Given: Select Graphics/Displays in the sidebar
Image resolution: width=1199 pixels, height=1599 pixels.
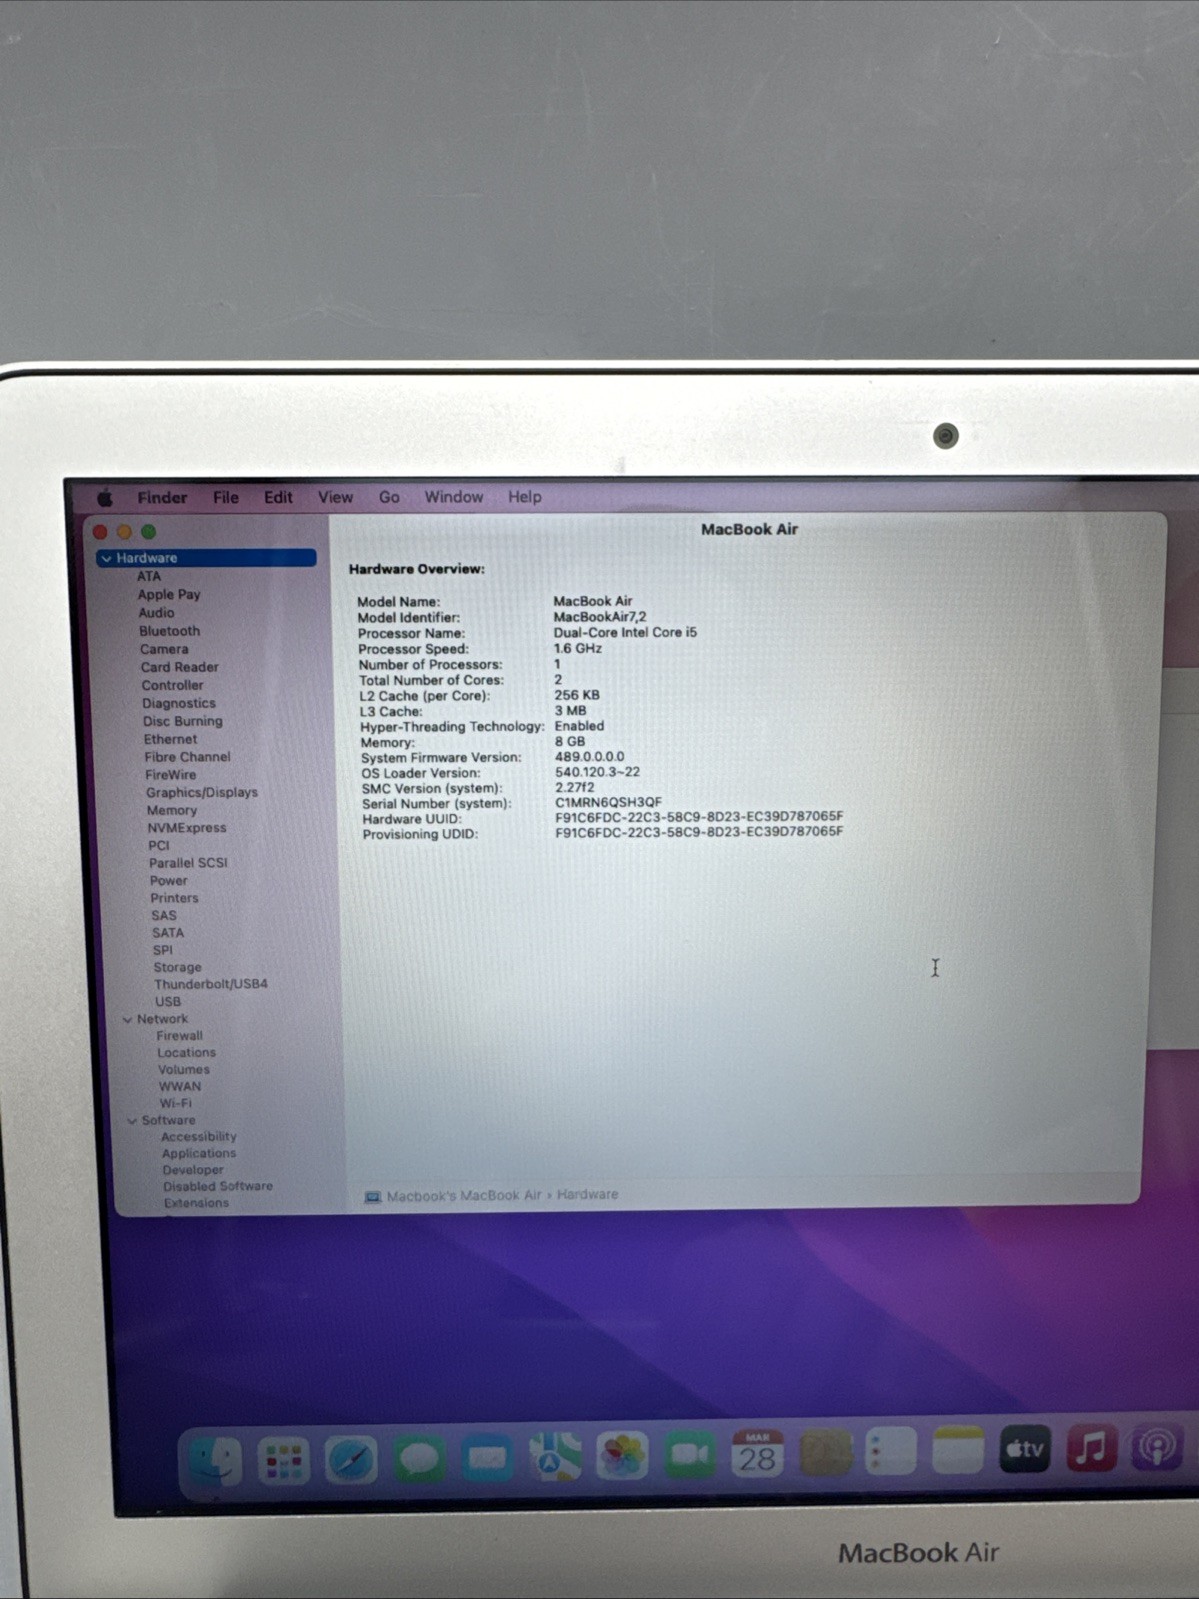Looking at the screenshot, I should pos(202,792).
